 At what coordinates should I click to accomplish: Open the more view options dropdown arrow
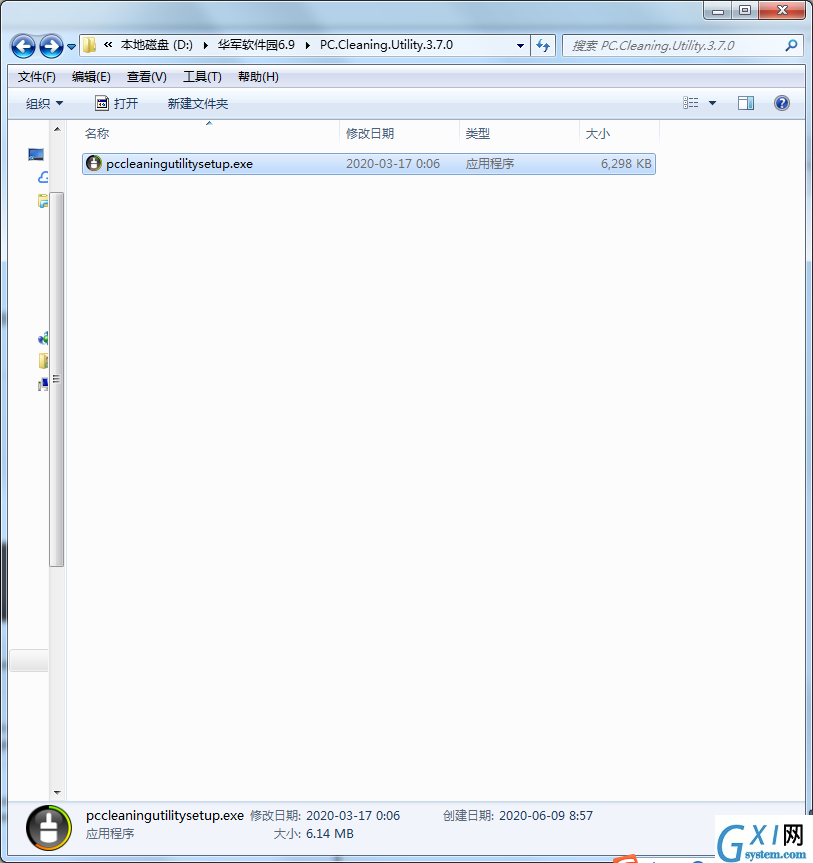click(712, 103)
